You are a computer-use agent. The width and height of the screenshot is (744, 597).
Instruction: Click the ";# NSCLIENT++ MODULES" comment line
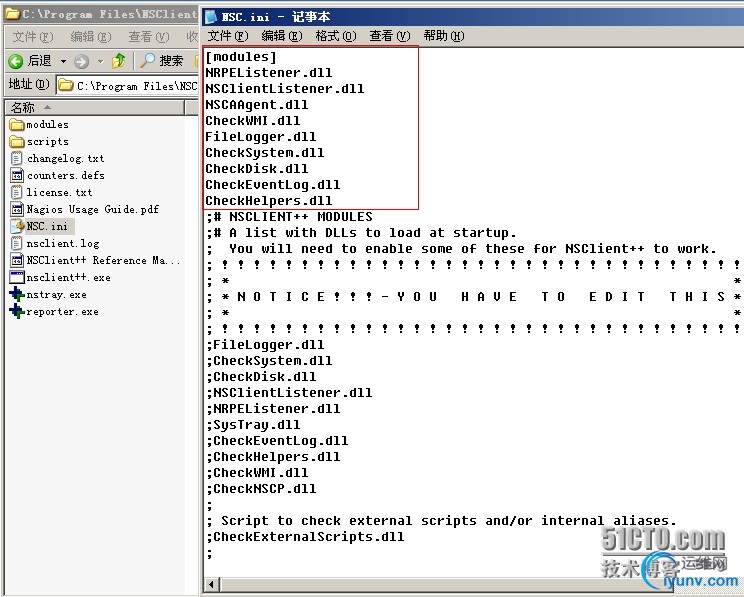(x=289, y=217)
